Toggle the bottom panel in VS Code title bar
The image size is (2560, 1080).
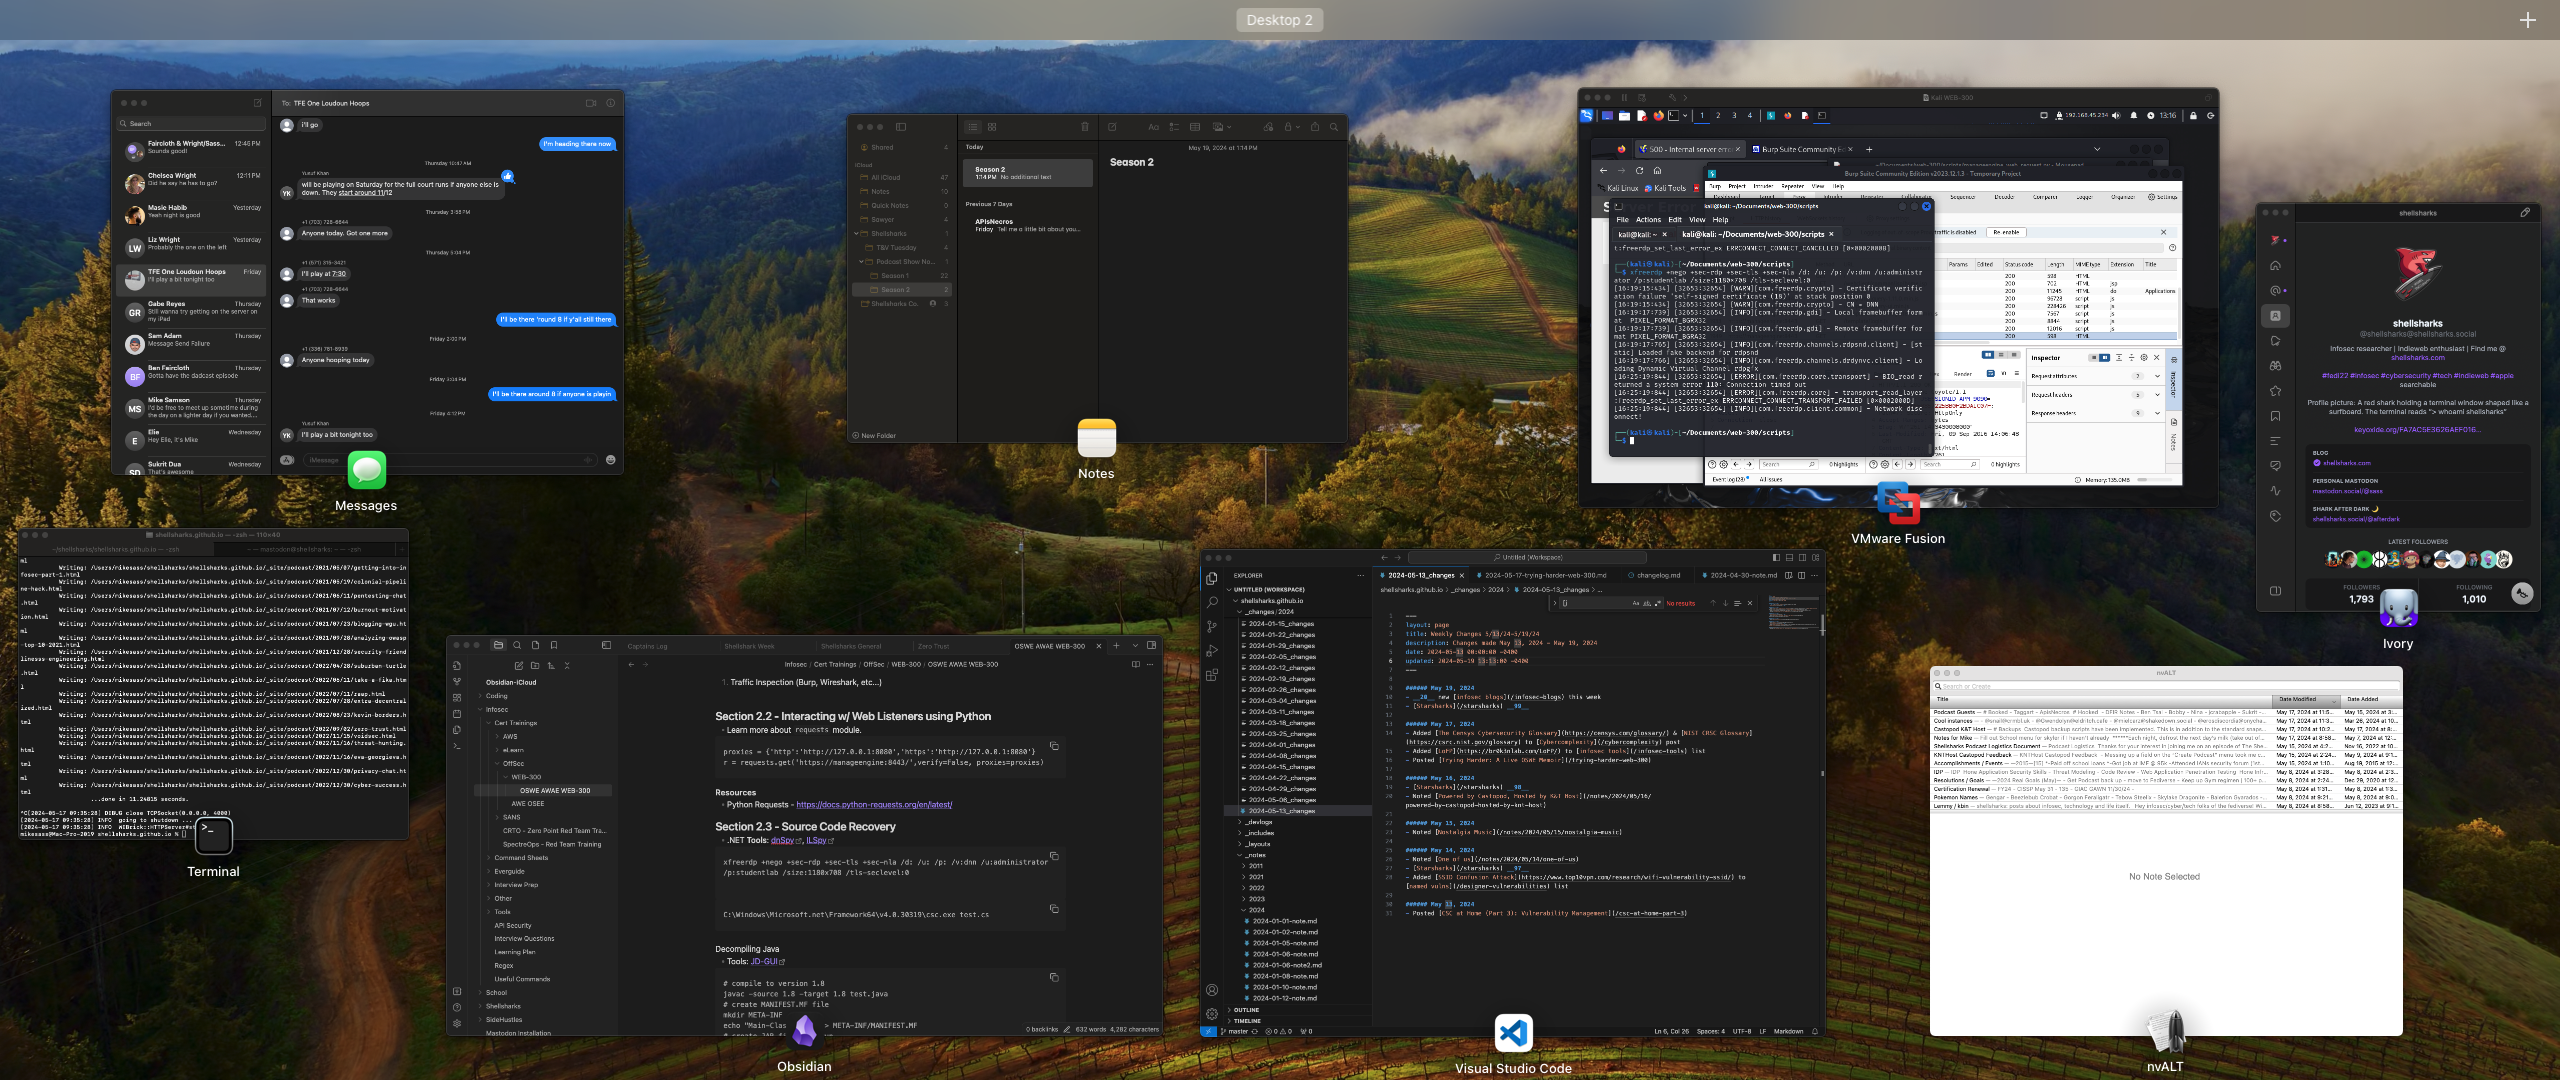point(1789,557)
